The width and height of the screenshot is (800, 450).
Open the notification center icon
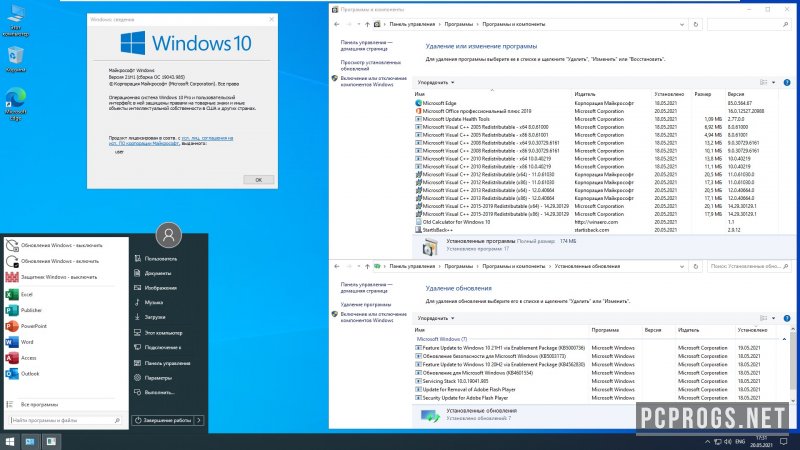(x=784, y=441)
